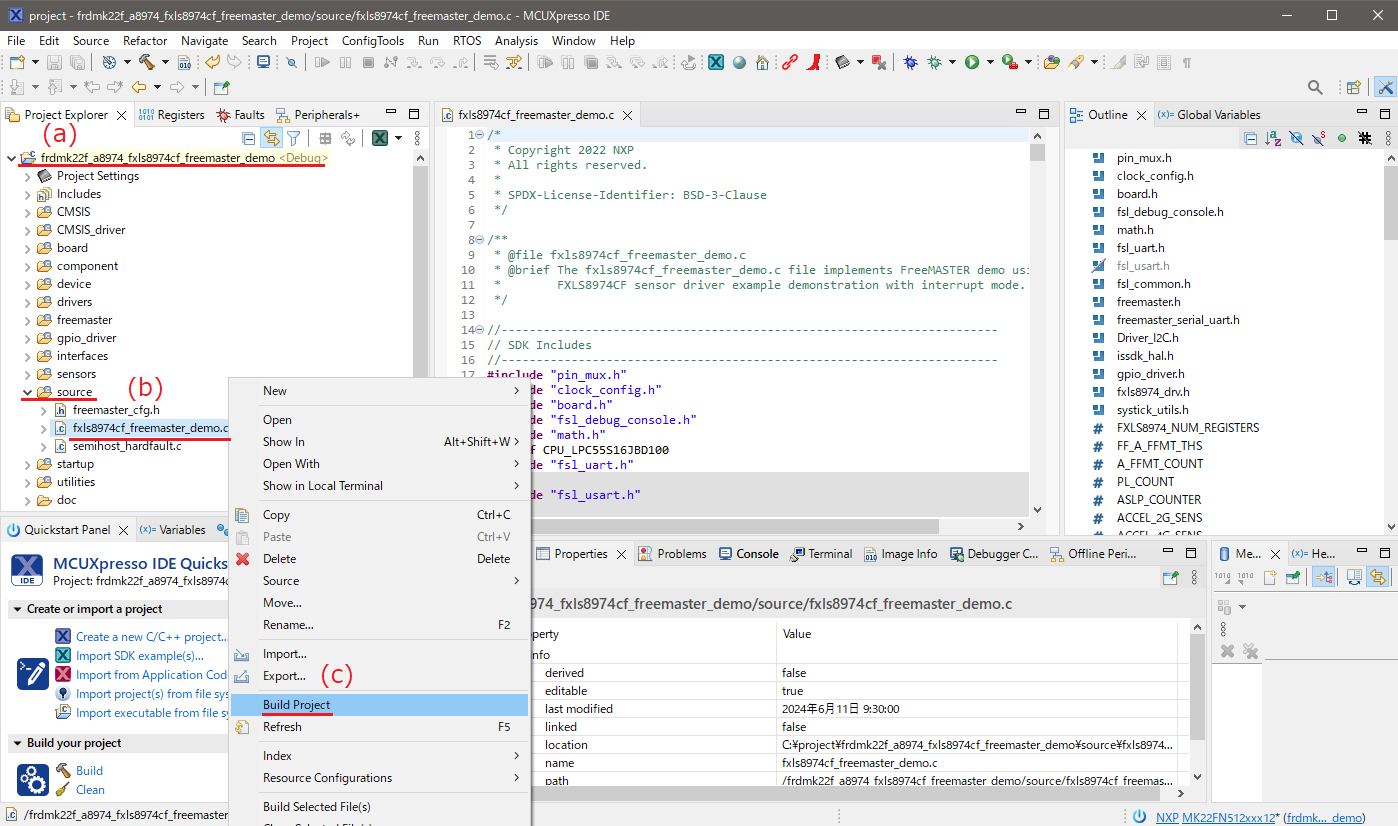The width and height of the screenshot is (1398, 826).
Task: Click the Clean link in Quickstart Panel
Action: (90, 789)
